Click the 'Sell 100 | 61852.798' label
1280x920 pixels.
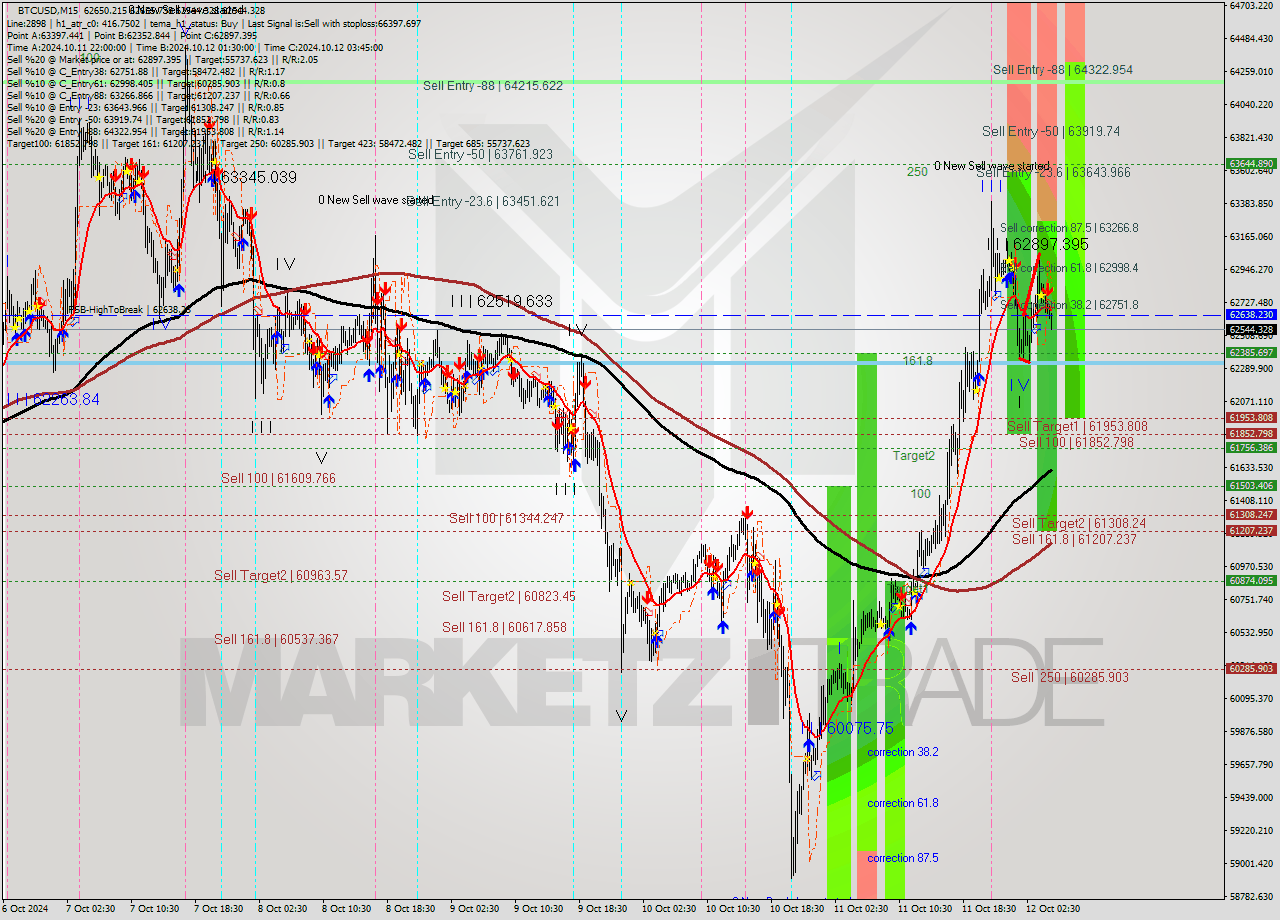click(x=1076, y=442)
